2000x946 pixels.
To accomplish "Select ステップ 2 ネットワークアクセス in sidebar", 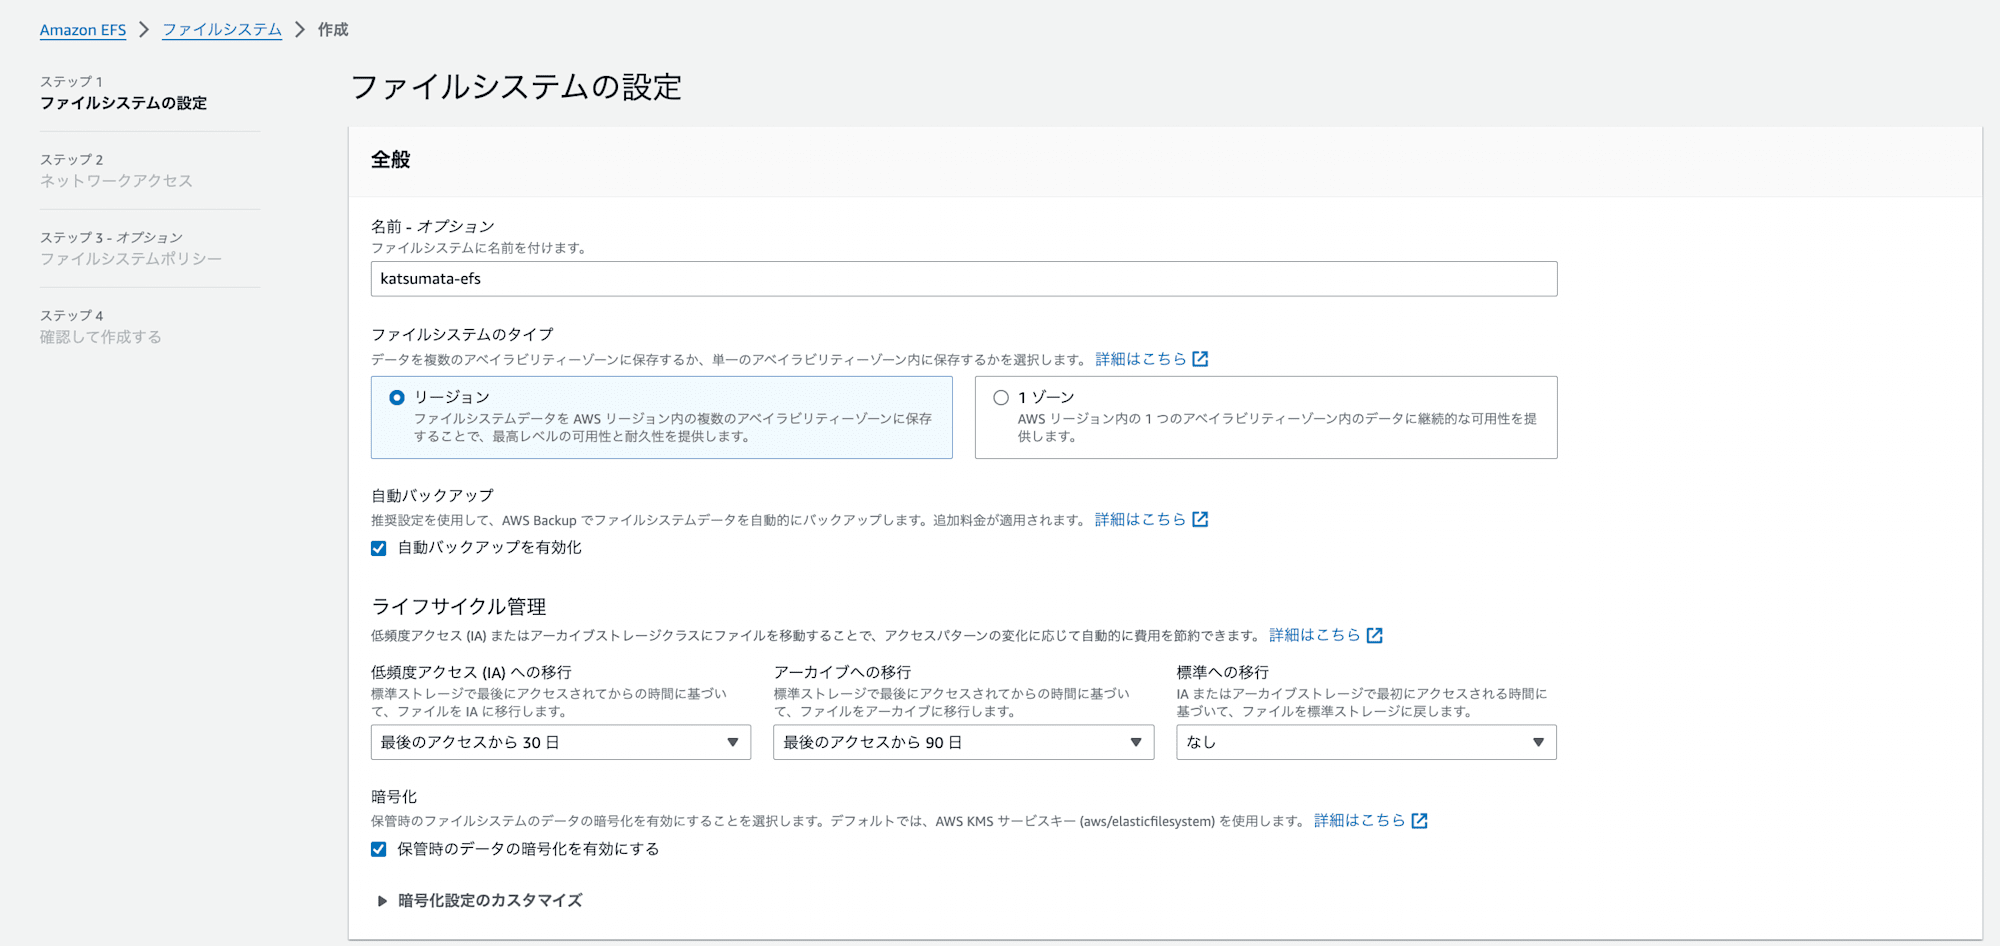I will coord(116,170).
